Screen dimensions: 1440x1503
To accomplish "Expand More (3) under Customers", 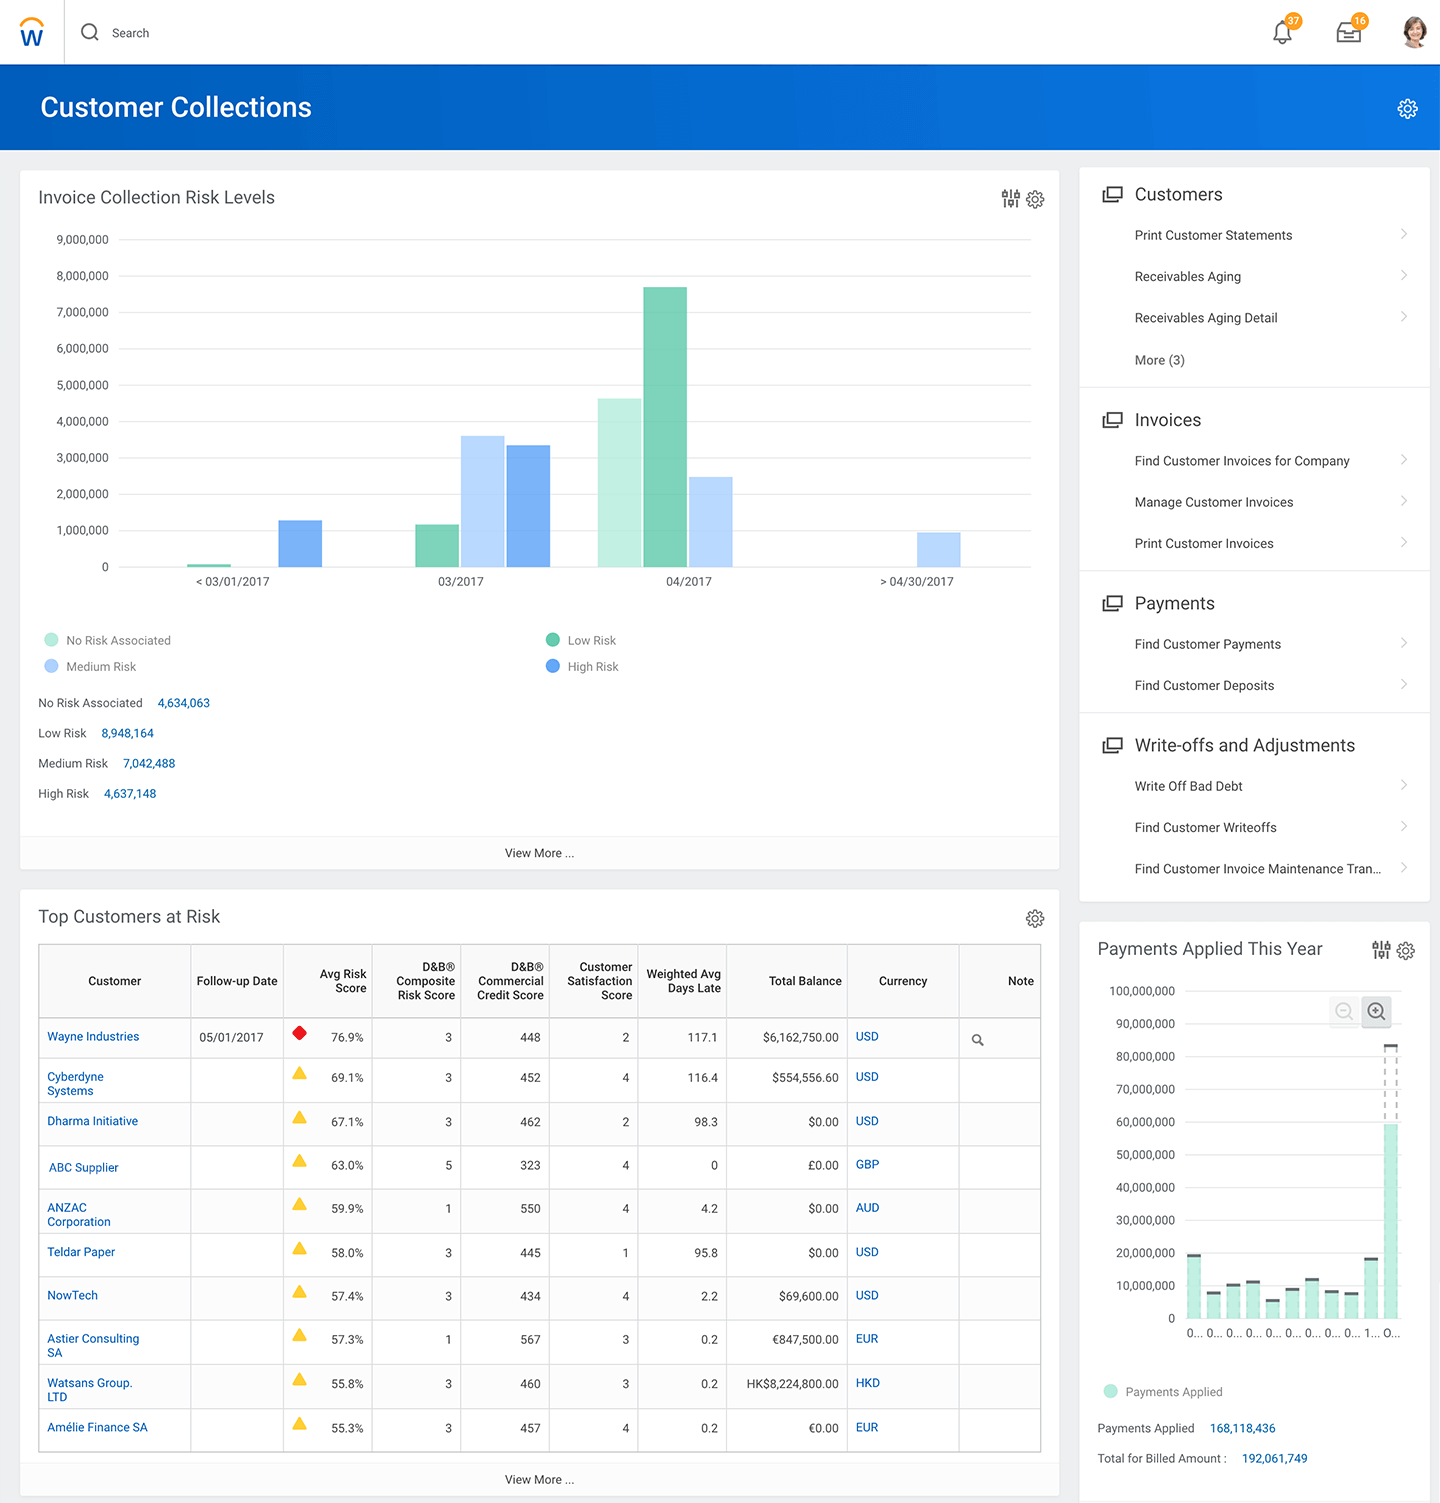I will 1159,360.
